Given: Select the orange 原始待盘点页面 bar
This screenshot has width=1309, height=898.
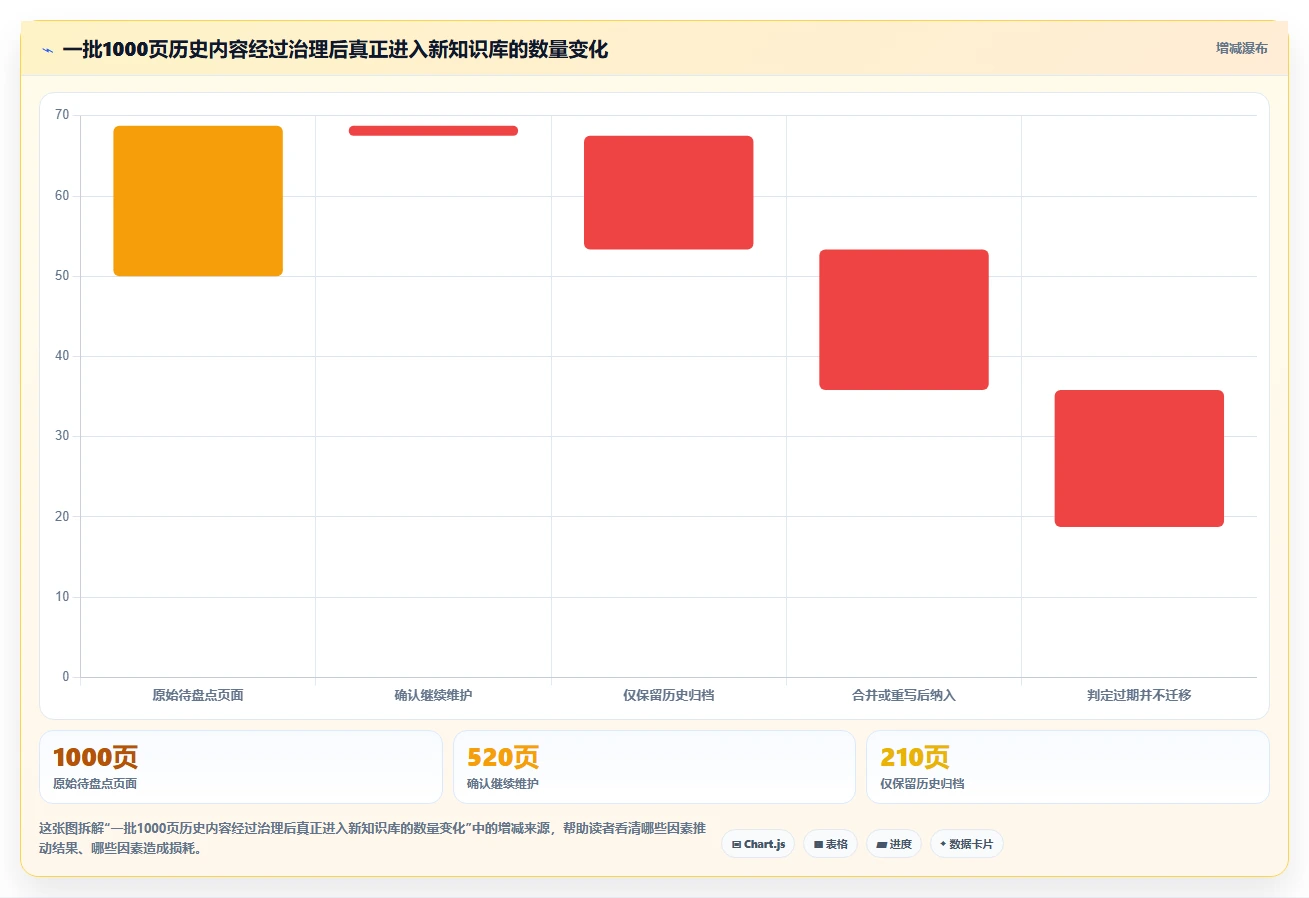Looking at the screenshot, I should click(198, 201).
